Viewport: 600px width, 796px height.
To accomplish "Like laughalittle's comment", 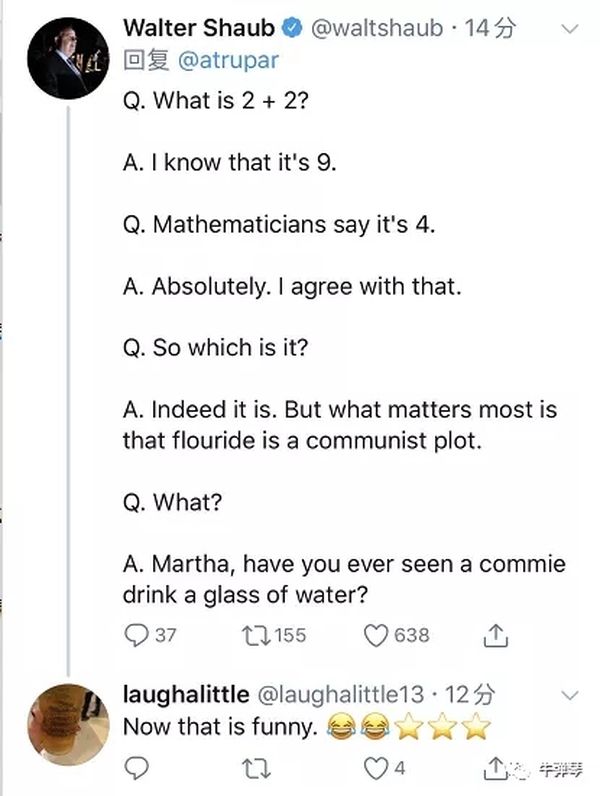I will (376, 768).
